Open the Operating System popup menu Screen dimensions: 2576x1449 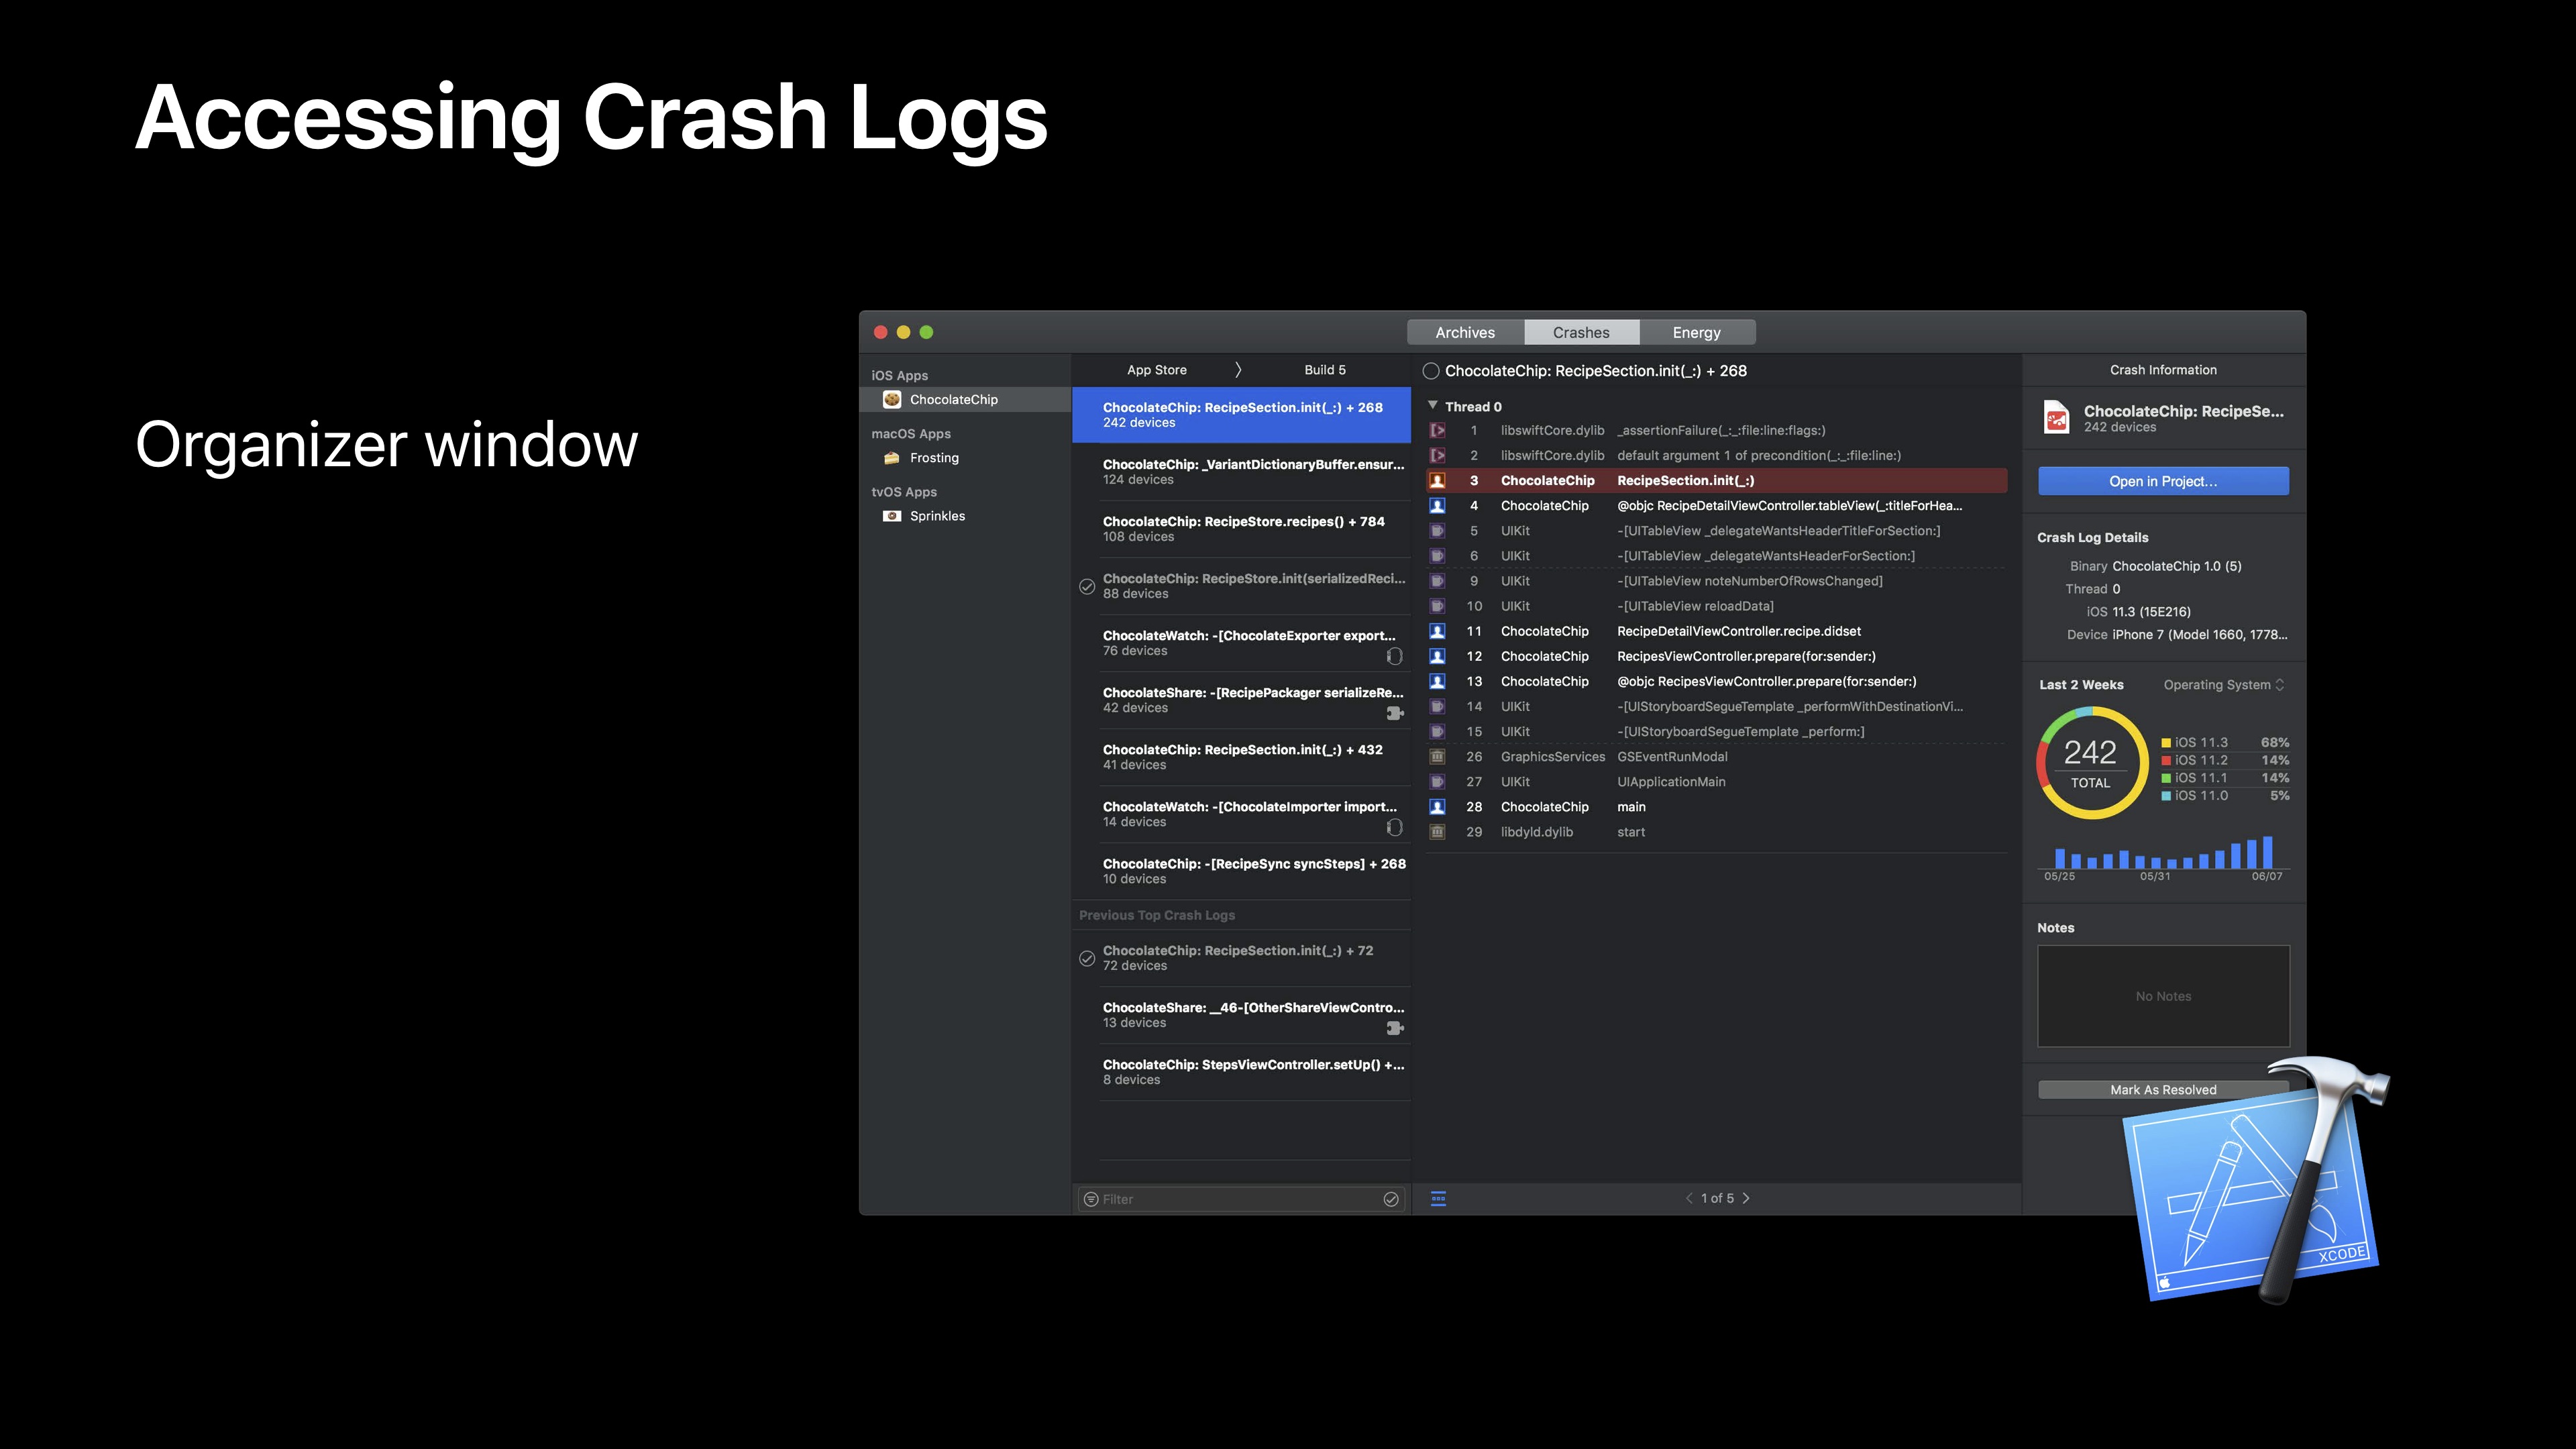click(2223, 685)
